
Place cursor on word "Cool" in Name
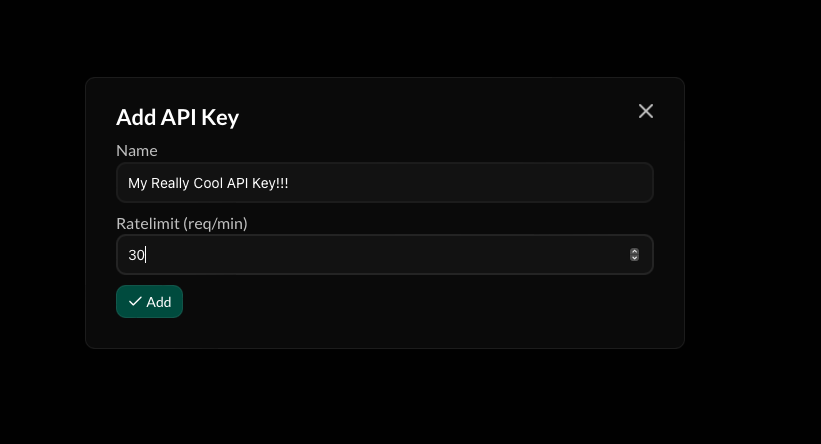pyautogui.click(x=211, y=184)
